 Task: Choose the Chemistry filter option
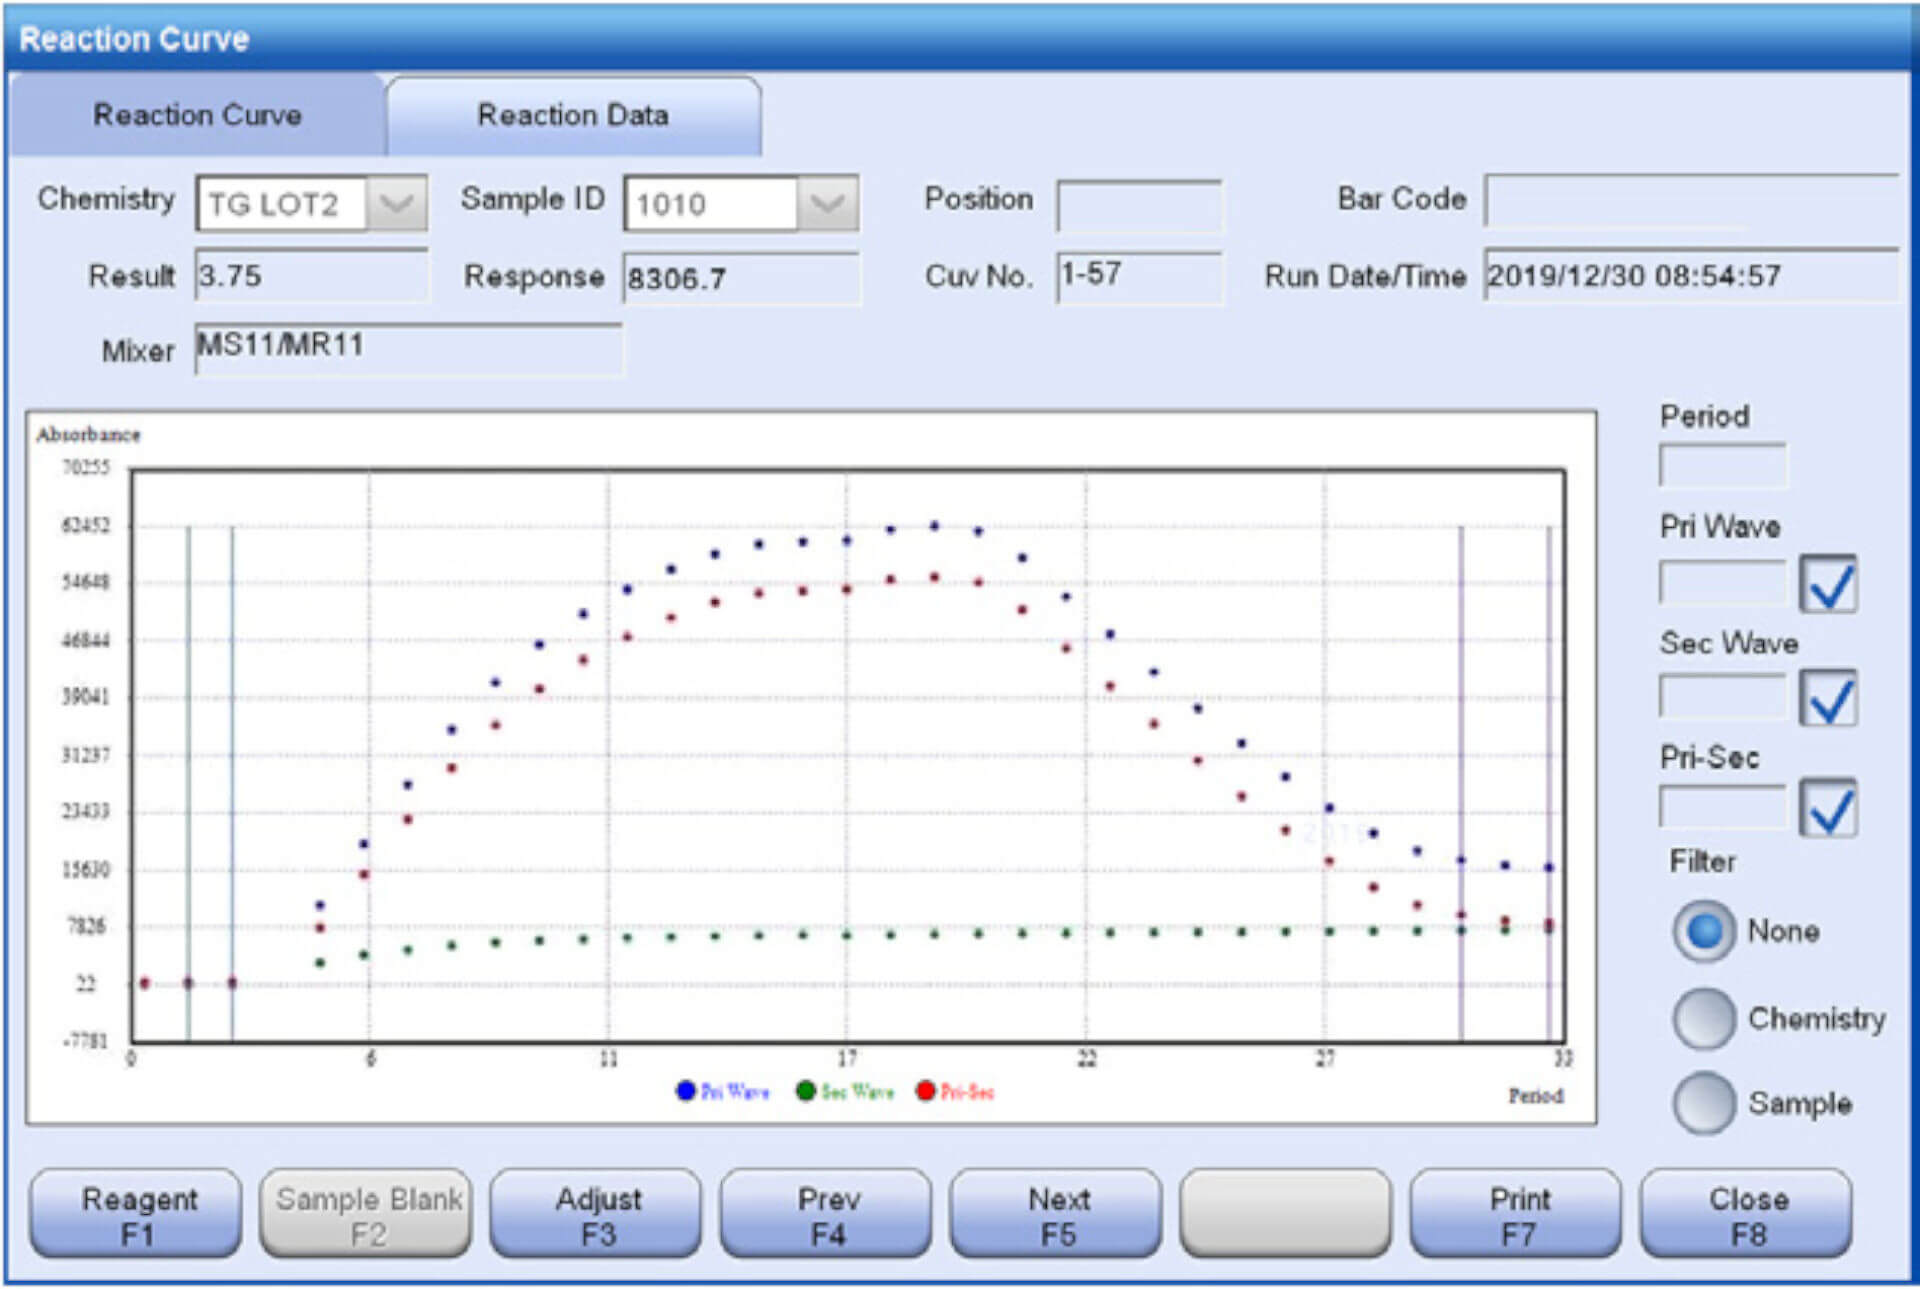(1704, 1018)
